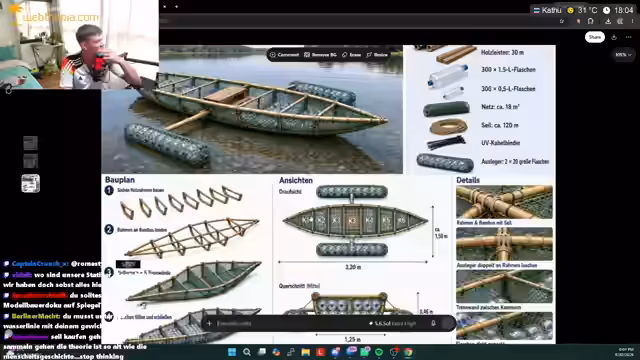Open Windows Start menu on taskbar
The image size is (640, 360).
coord(232,352)
